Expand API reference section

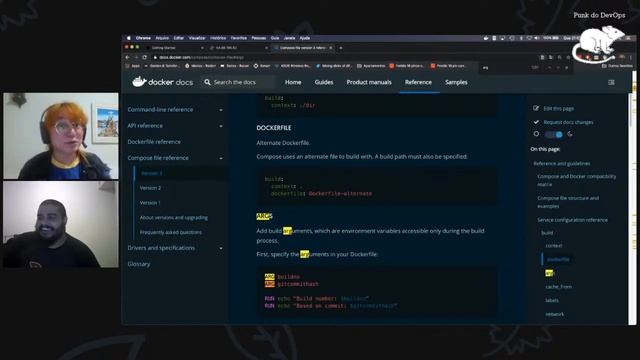coord(221,126)
